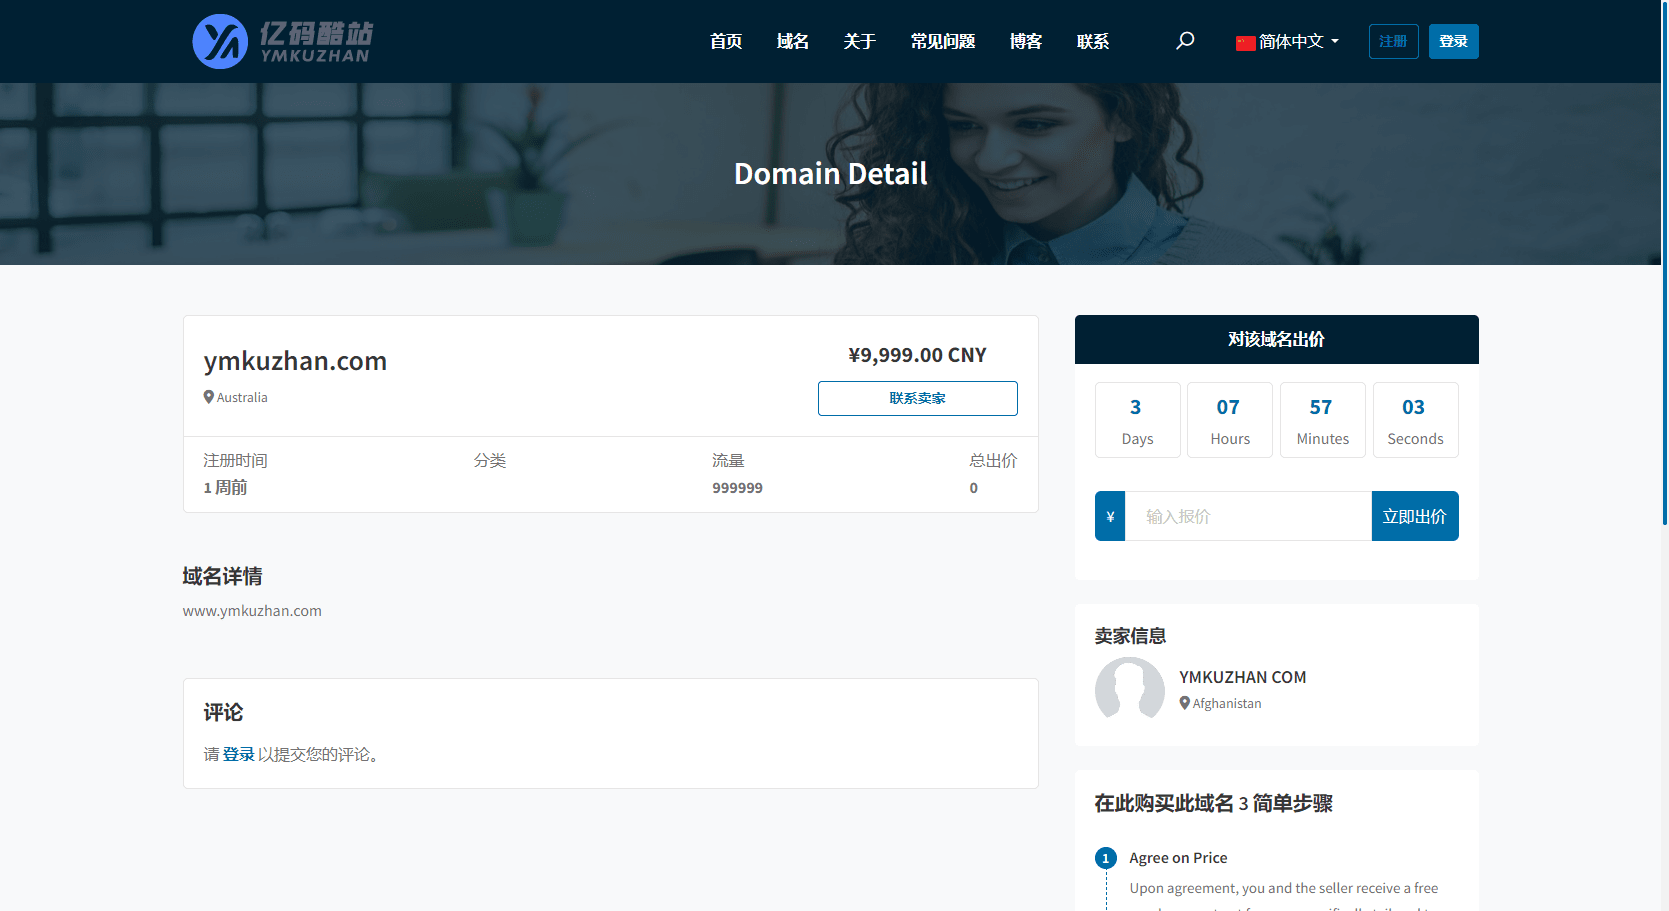
Task: Click step 1 circle icon
Action: pos(1106,858)
